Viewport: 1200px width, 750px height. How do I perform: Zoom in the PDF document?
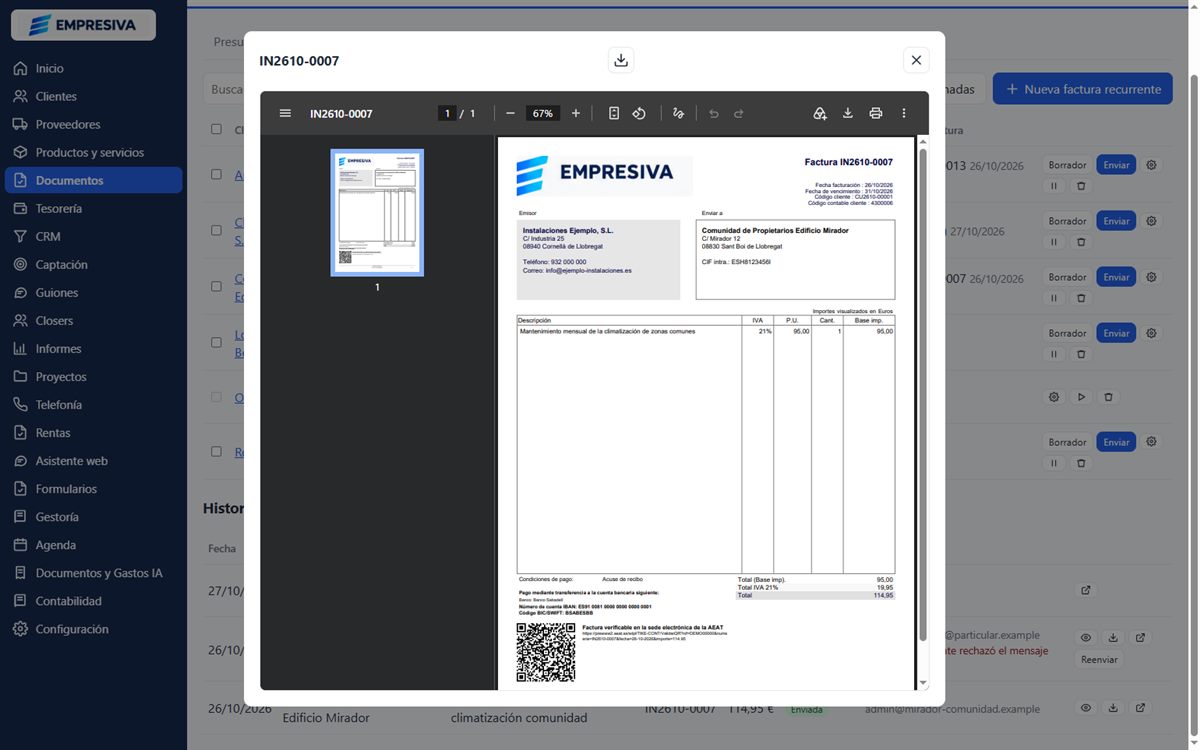[575, 113]
